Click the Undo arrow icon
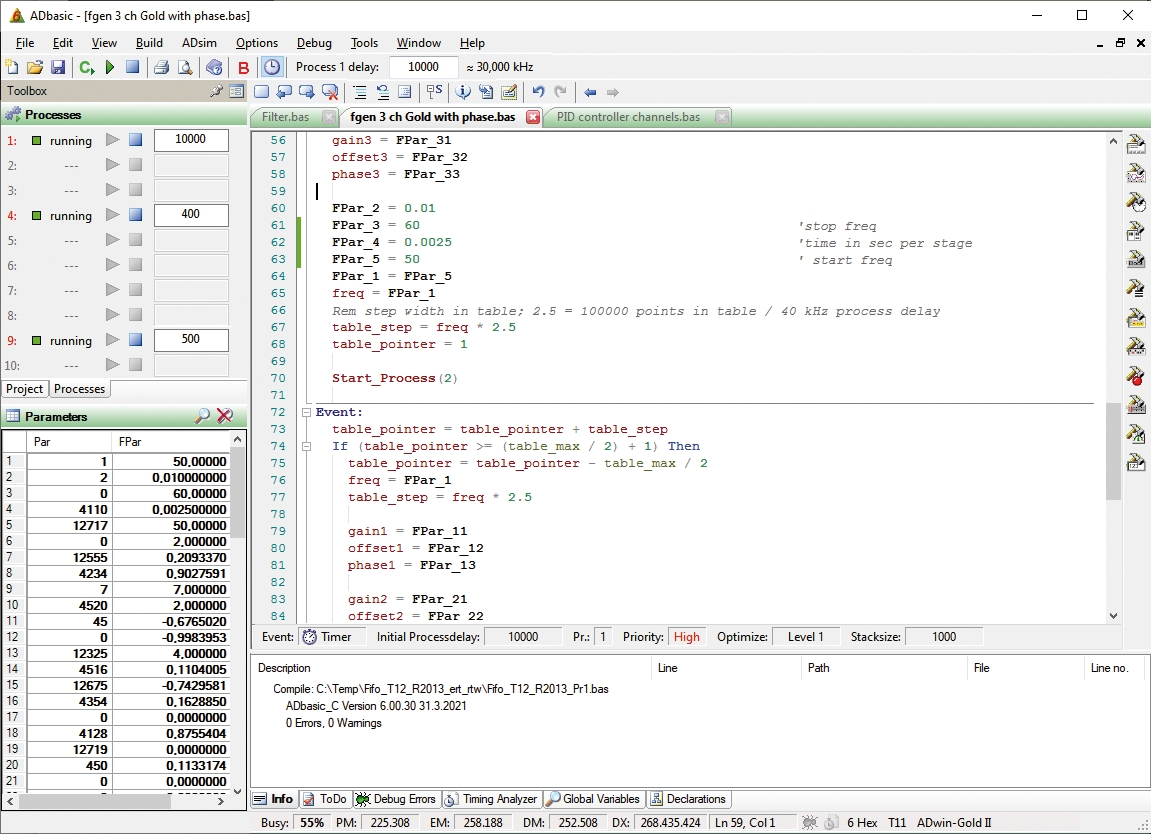 538,92
